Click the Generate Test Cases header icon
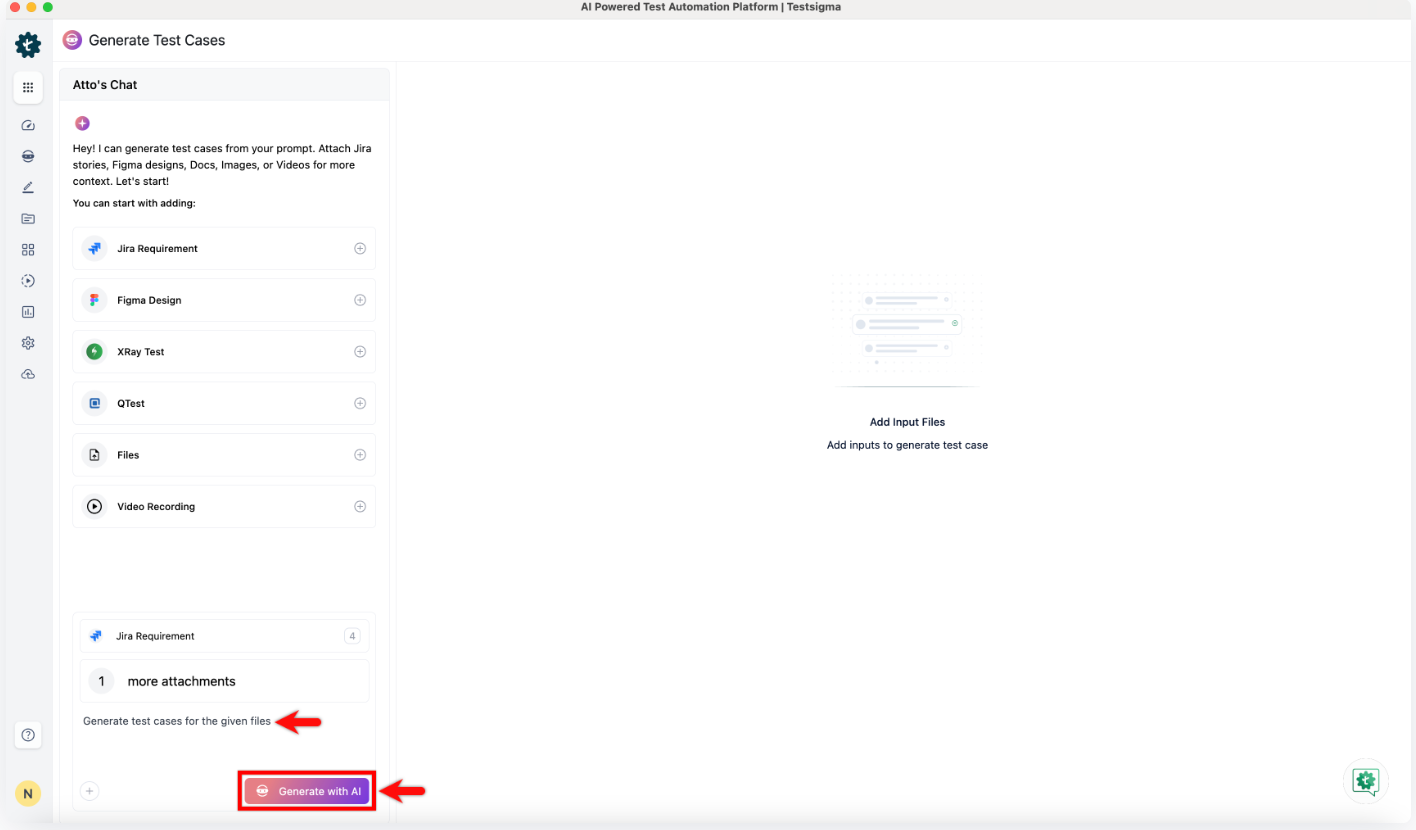 click(x=72, y=40)
